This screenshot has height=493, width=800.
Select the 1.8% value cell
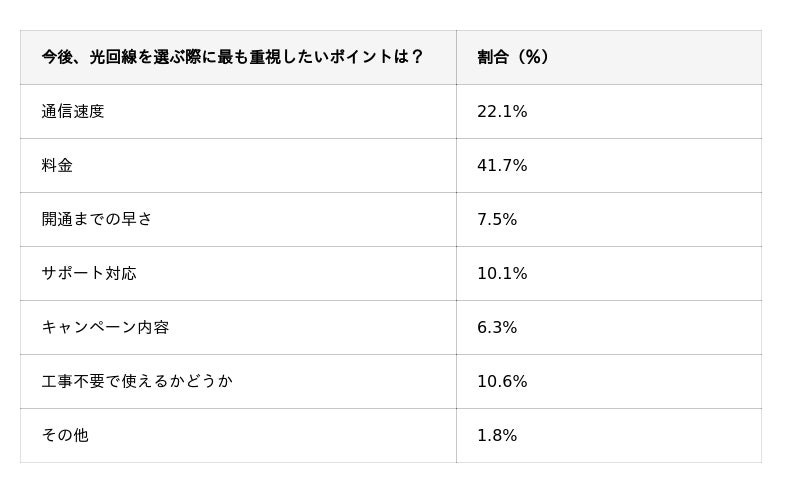[x=497, y=435]
